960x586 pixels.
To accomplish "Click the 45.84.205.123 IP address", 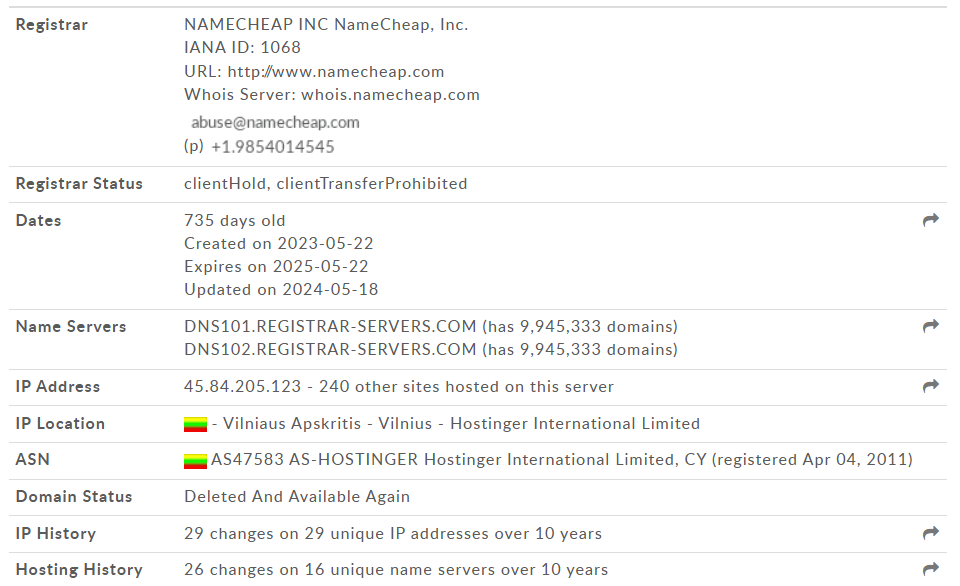I will [x=242, y=386].
